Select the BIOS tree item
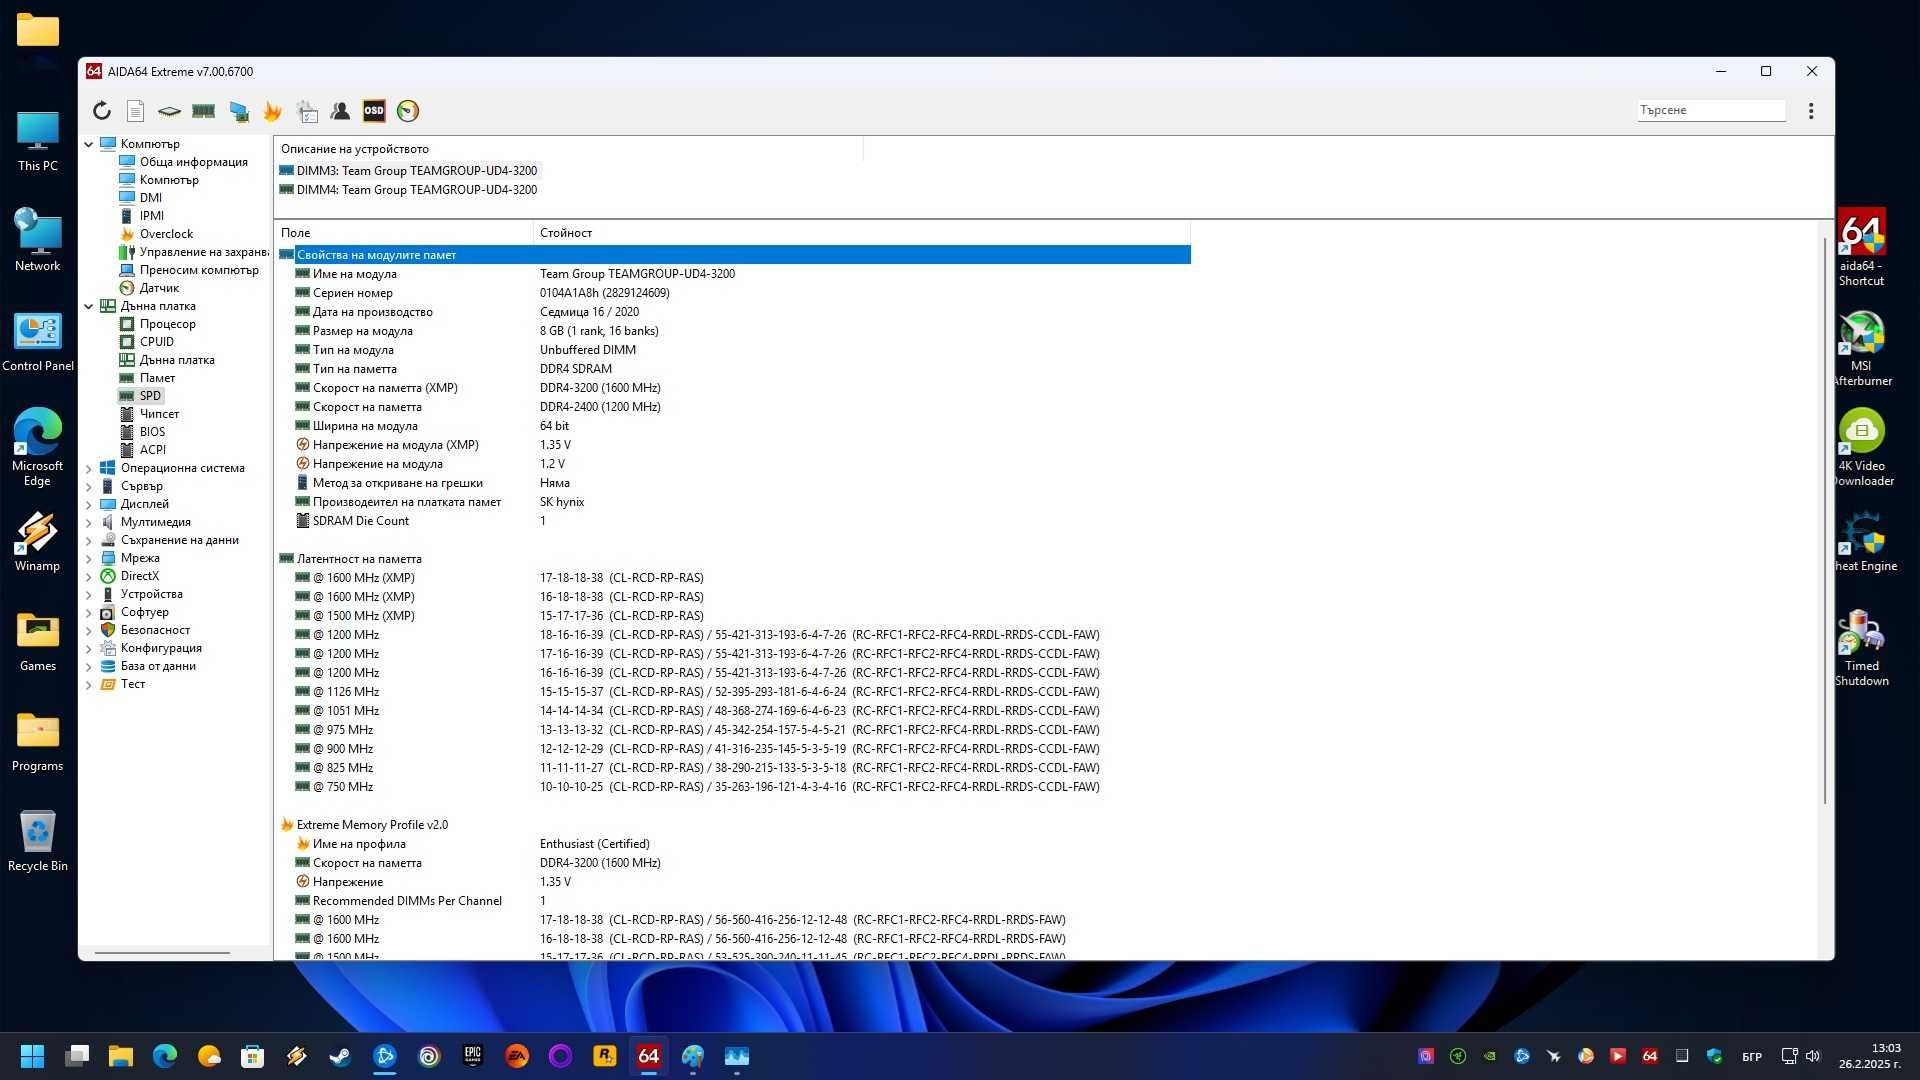 tap(152, 432)
